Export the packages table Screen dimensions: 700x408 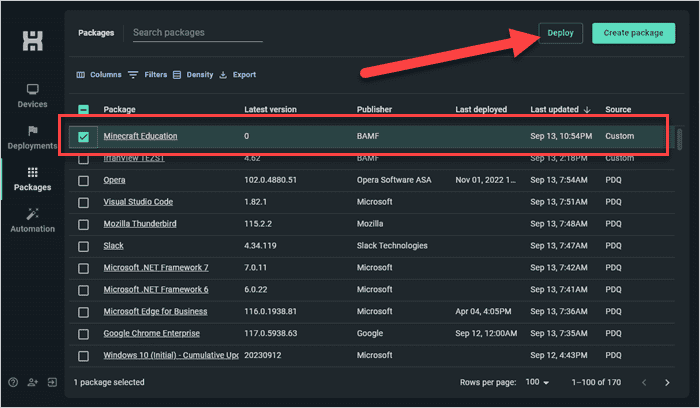(x=238, y=75)
